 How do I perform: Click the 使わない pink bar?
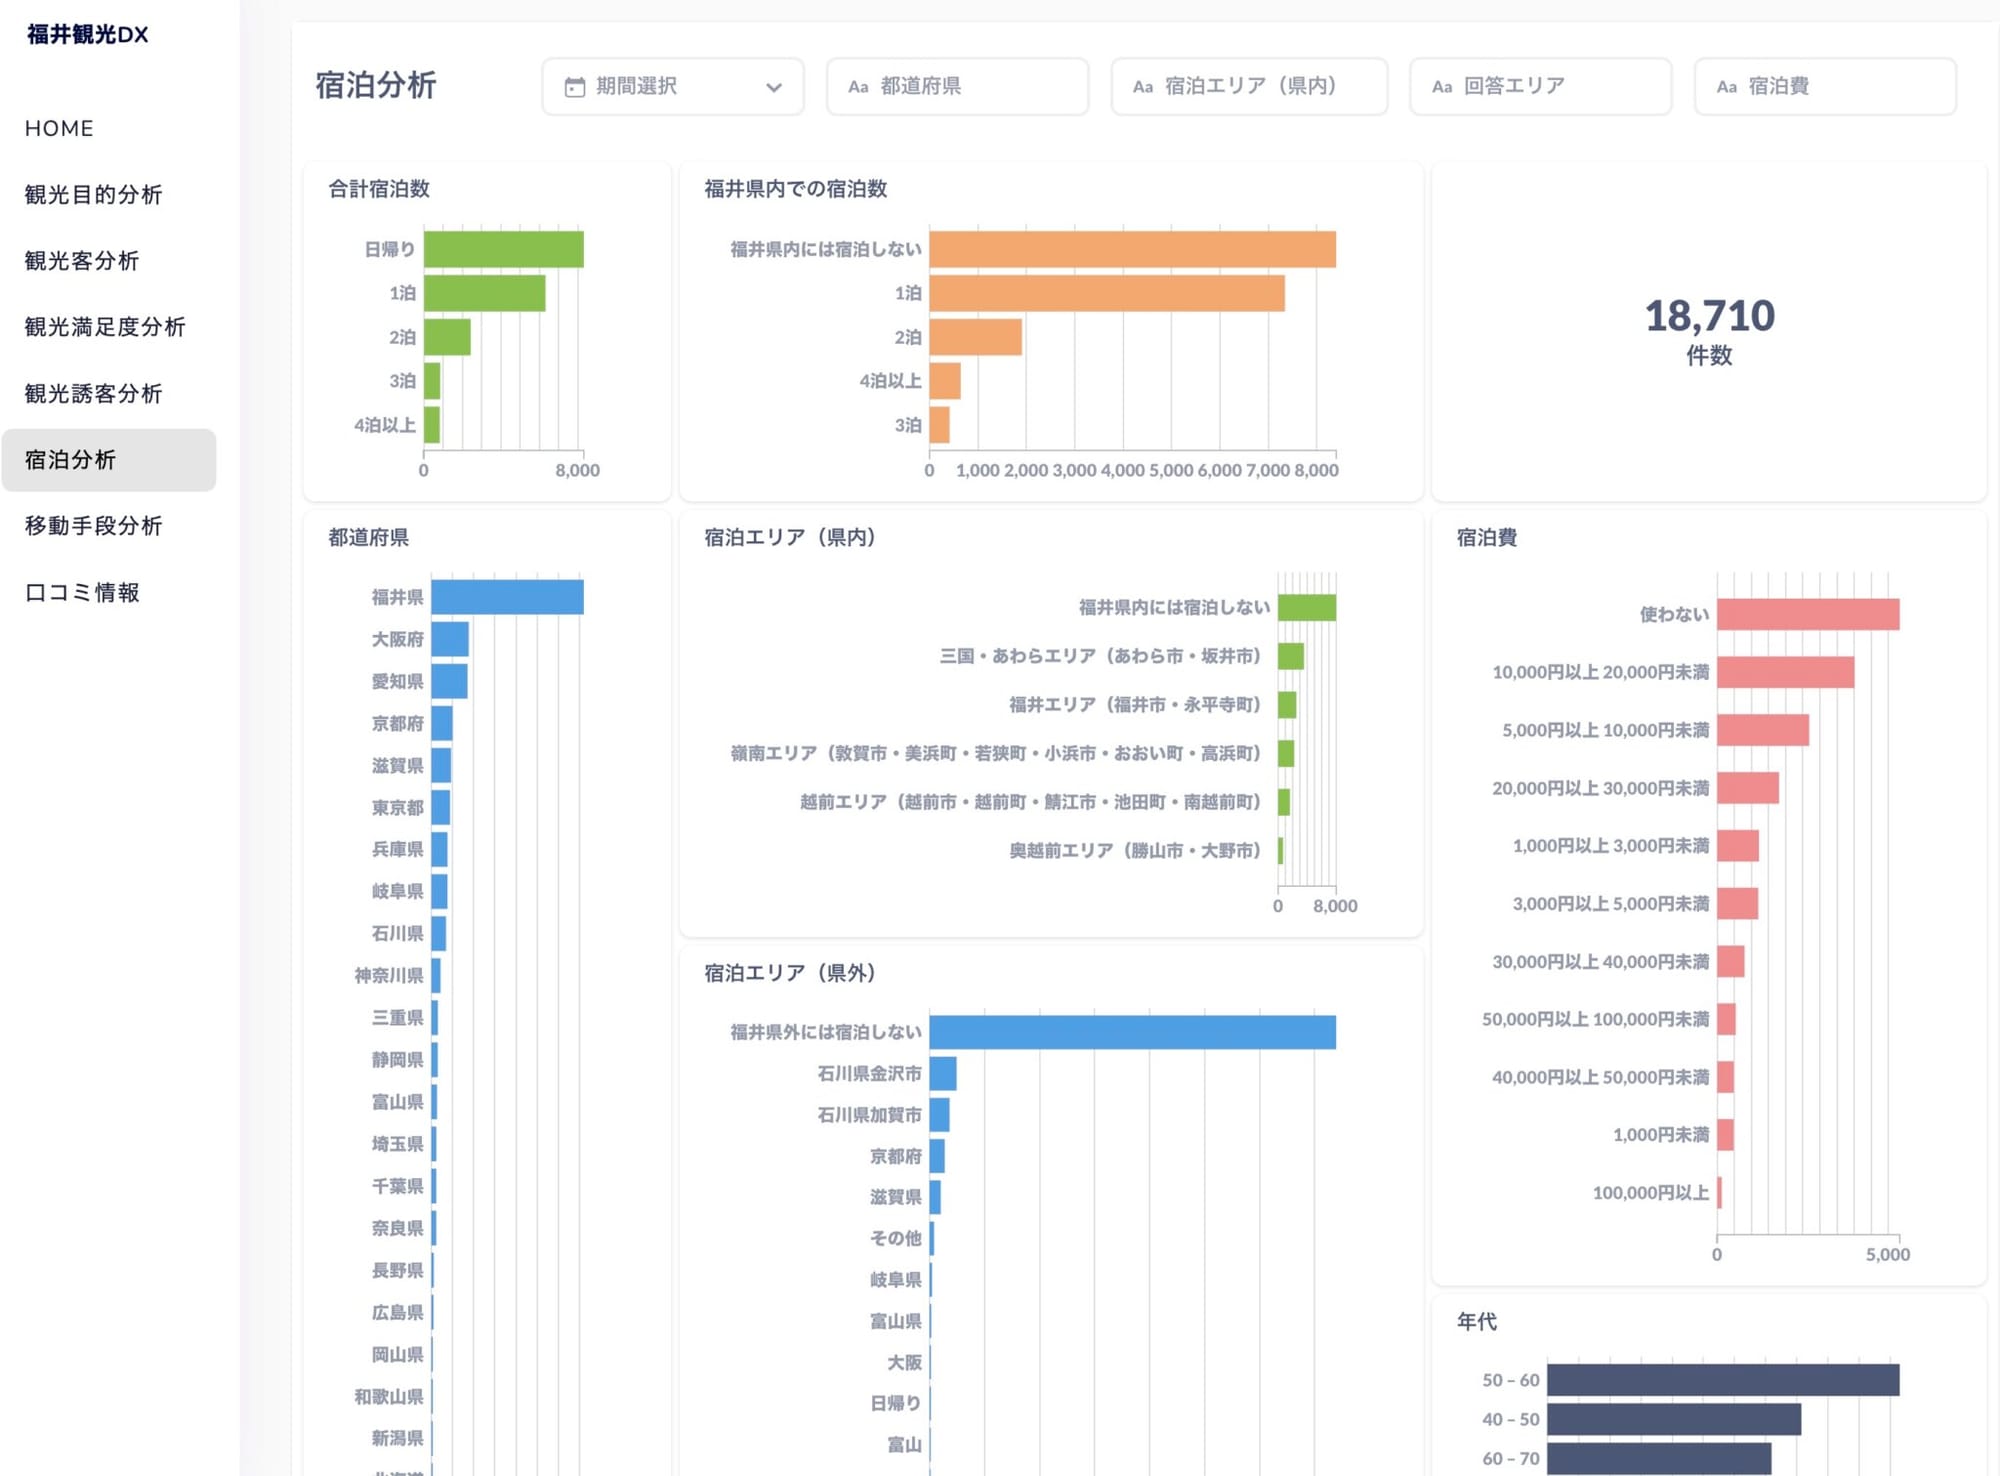(x=1807, y=614)
